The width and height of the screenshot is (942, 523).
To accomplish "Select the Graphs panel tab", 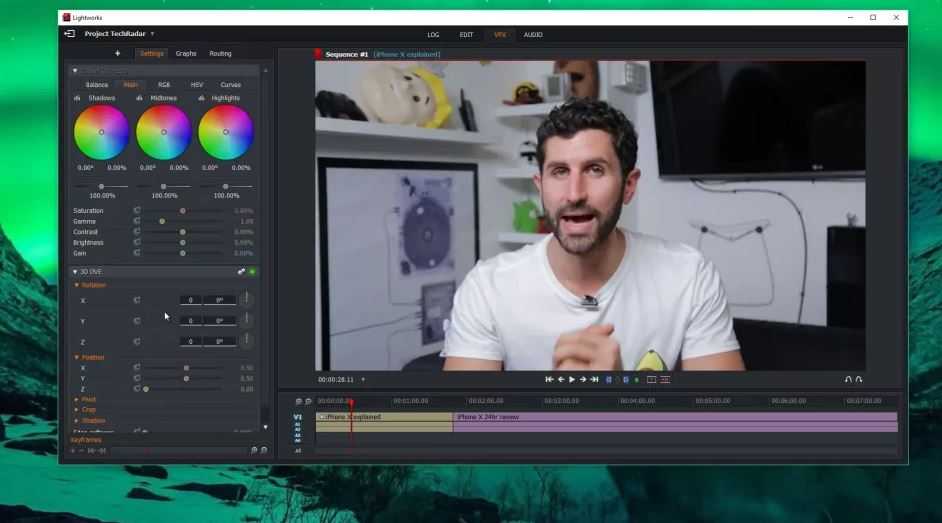I will coord(186,53).
